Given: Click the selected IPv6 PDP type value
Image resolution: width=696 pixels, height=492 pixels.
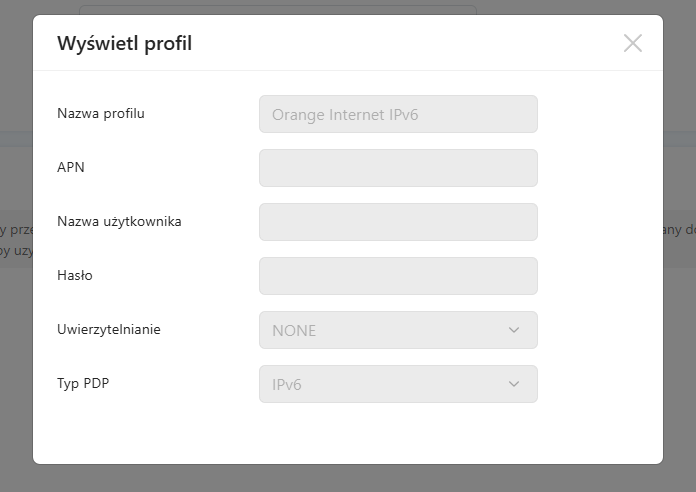Looking at the screenshot, I should [x=288, y=384].
